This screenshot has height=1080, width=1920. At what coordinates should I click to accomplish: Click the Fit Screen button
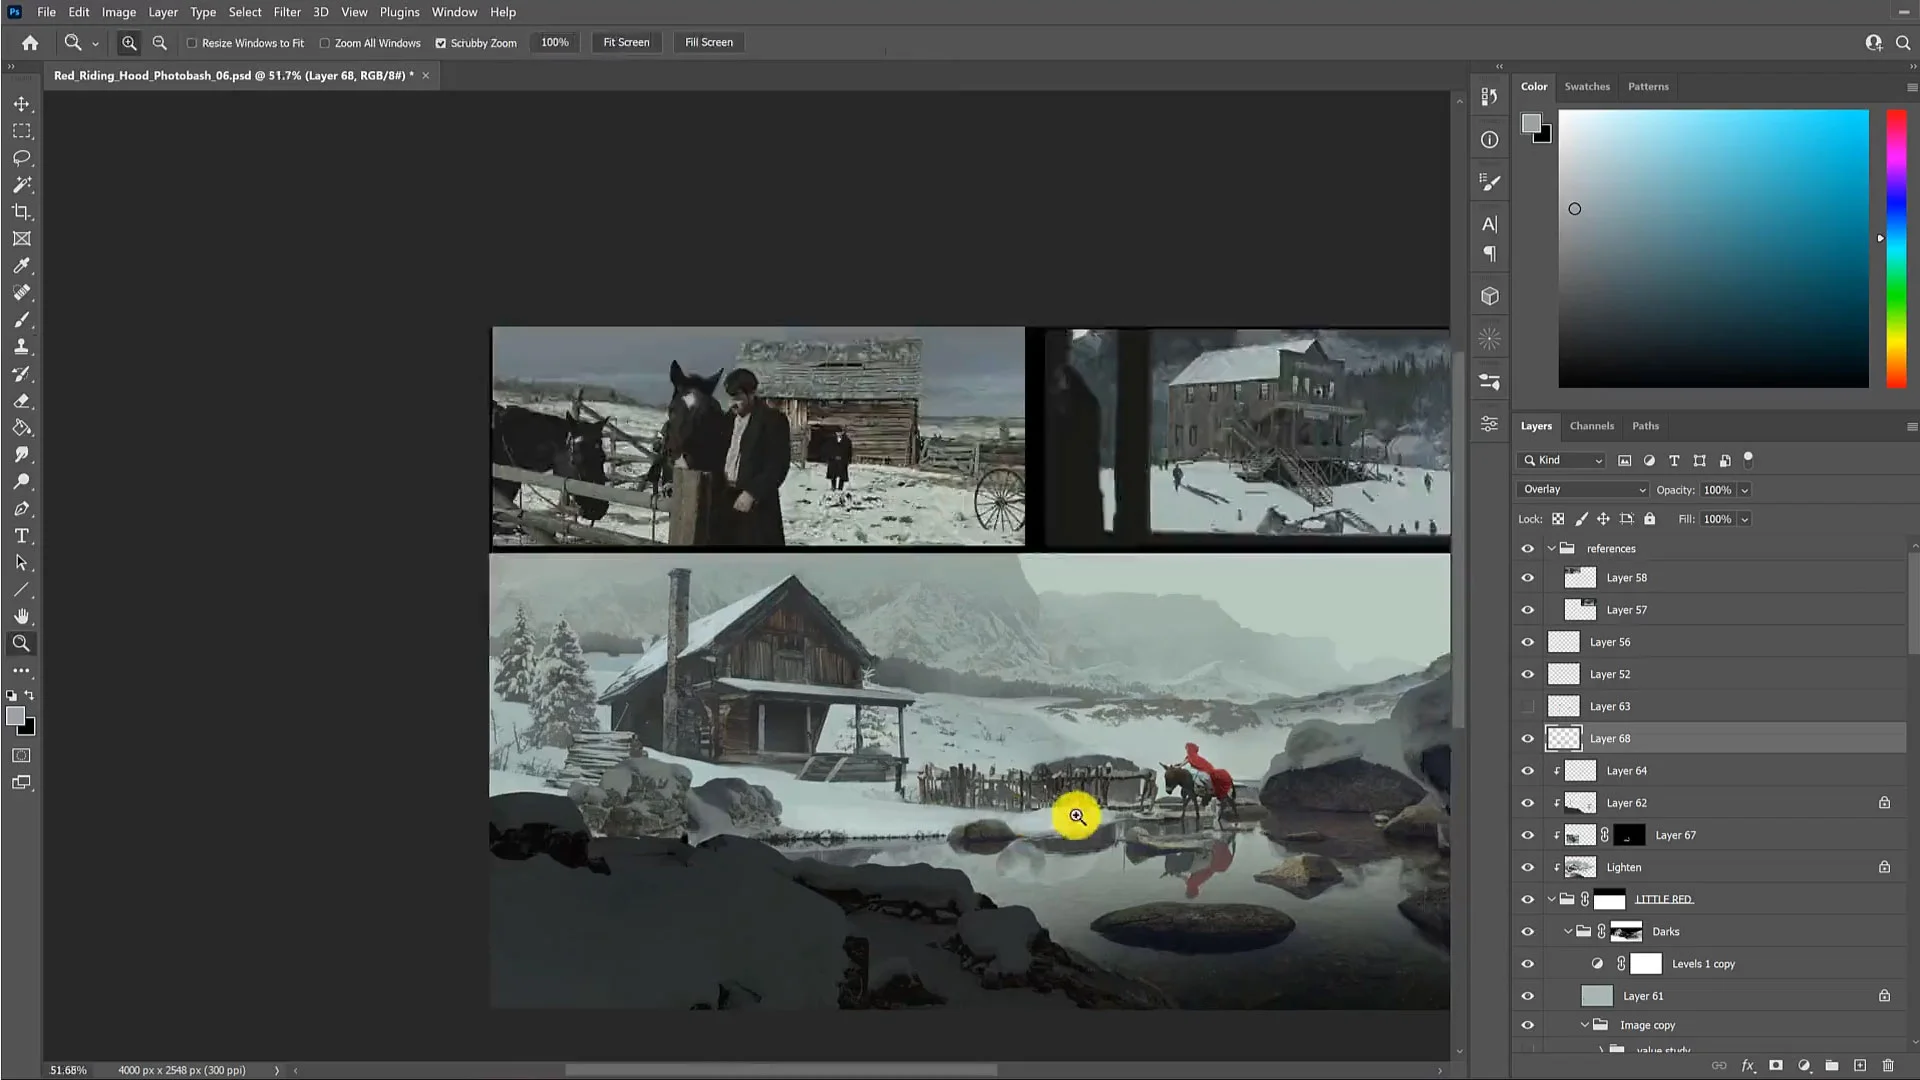pos(626,43)
